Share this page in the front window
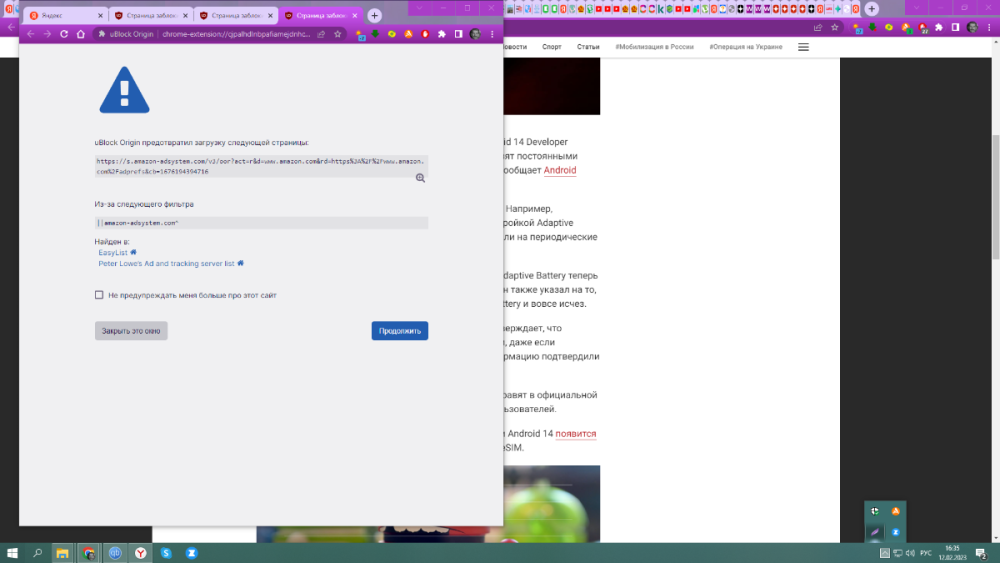This screenshot has width=1000, height=563. click(x=321, y=34)
